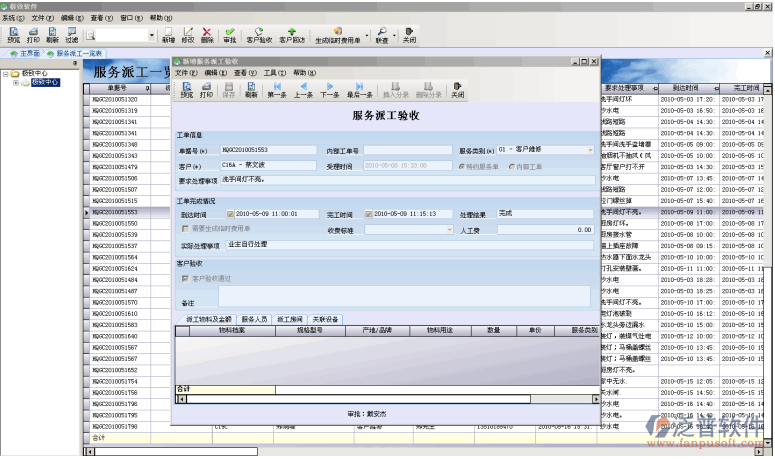Click the 审核 (approve) icon in main toolbar

(x=231, y=36)
